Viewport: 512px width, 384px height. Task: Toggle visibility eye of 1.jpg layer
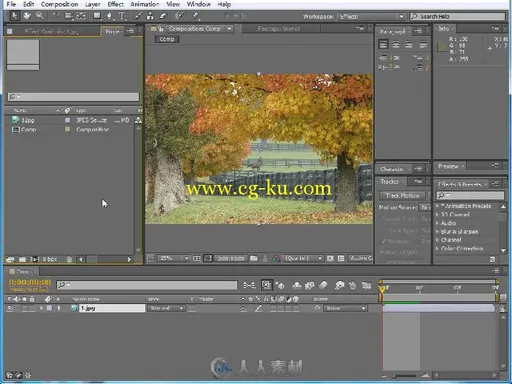(x=10, y=308)
